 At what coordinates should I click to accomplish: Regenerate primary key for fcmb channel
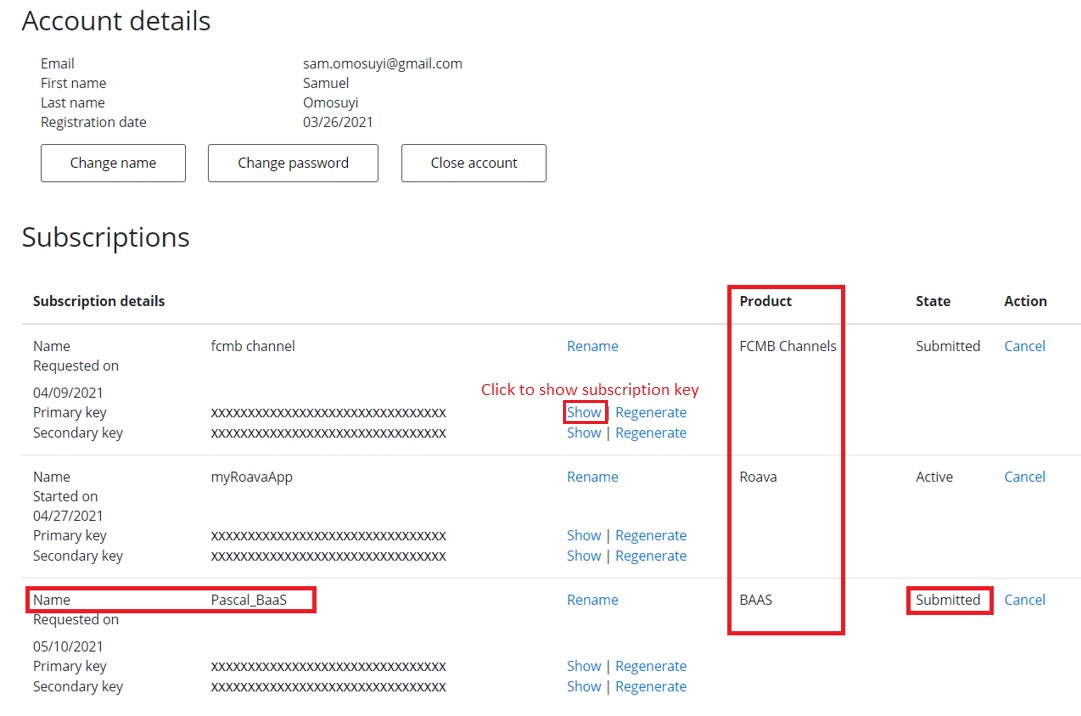pos(650,412)
